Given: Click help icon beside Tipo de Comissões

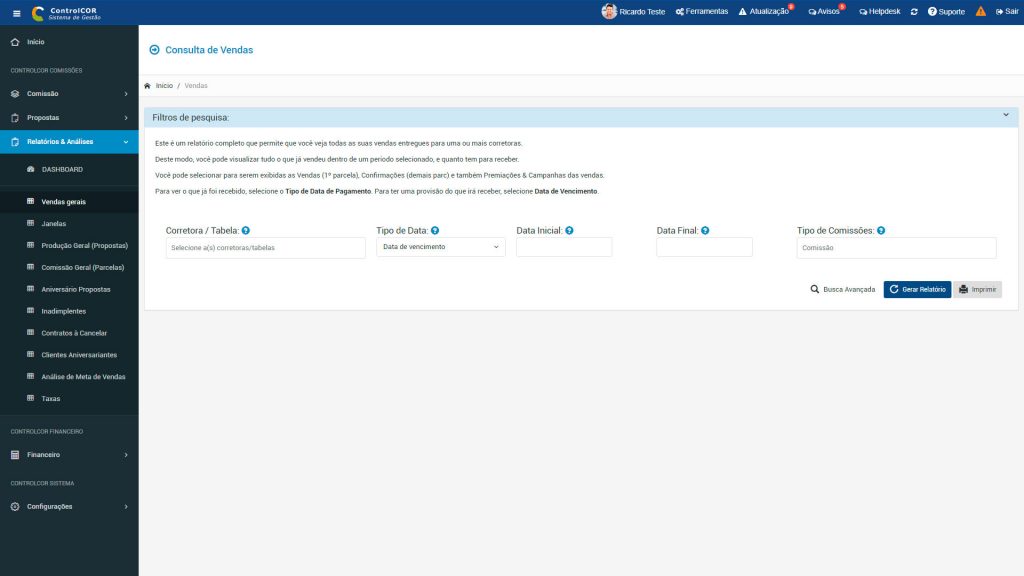Looking at the screenshot, I should tap(881, 231).
